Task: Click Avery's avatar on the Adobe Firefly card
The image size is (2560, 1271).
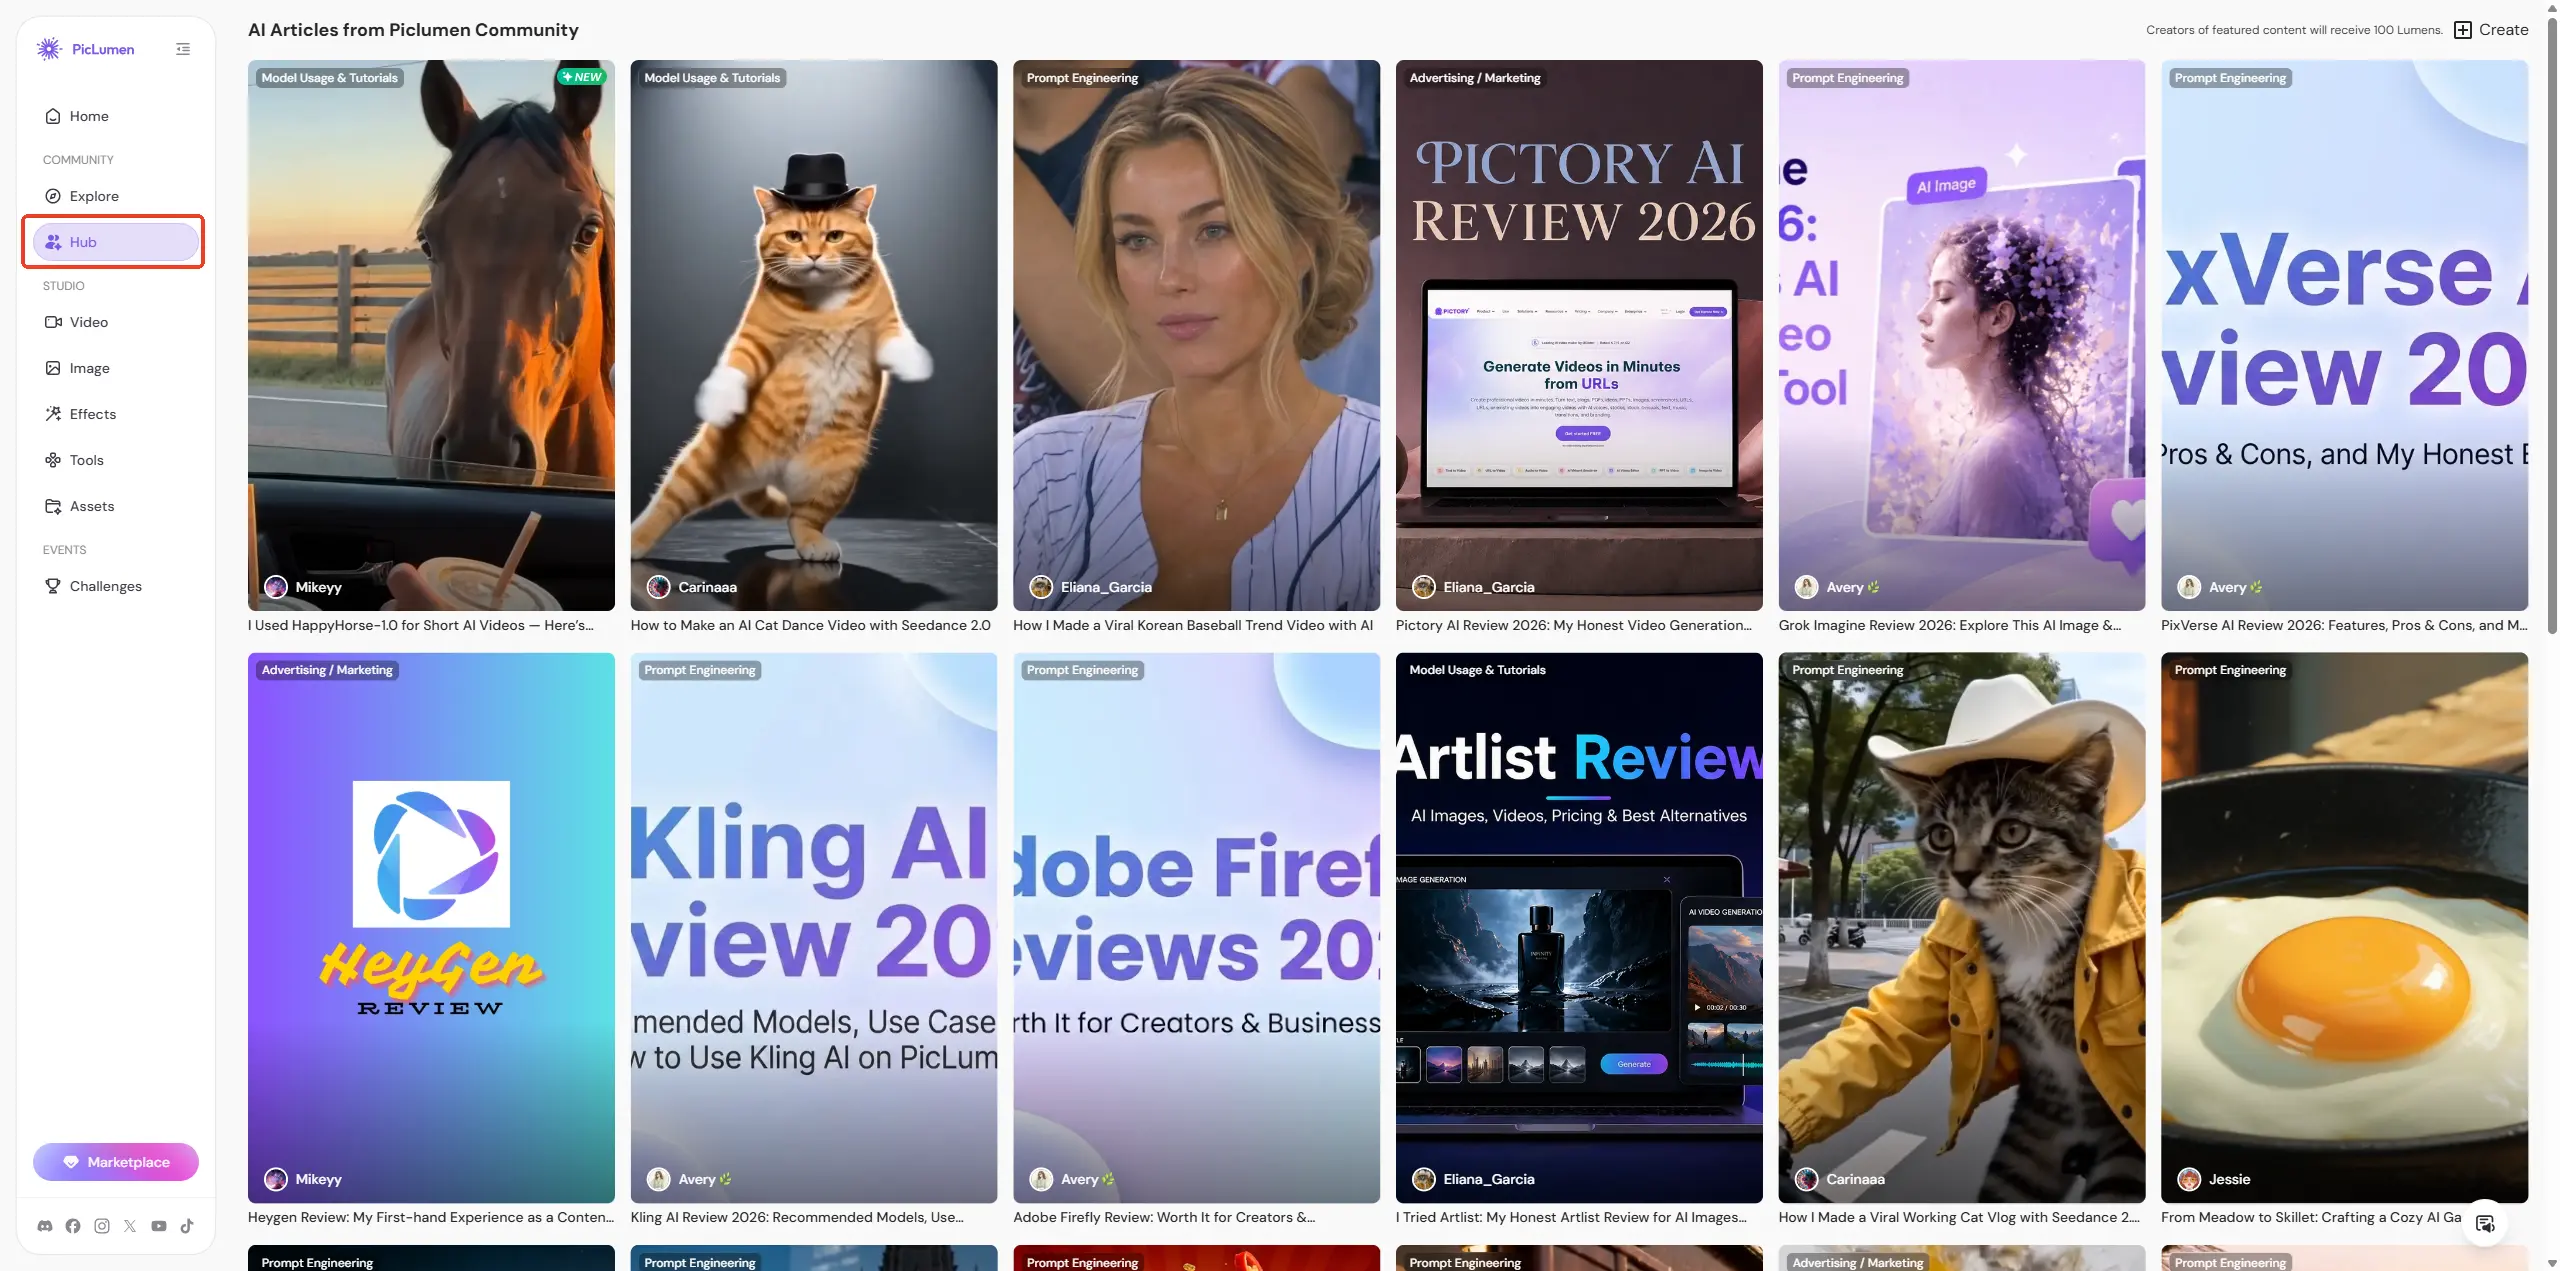Action: [x=1041, y=1179]
